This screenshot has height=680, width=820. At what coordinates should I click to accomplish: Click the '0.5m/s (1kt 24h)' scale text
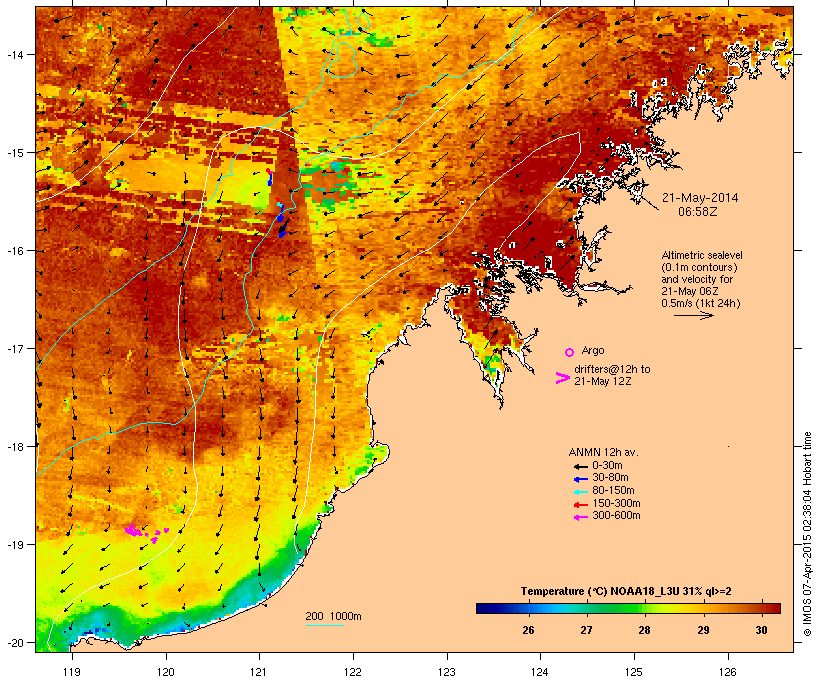(701, 303)
